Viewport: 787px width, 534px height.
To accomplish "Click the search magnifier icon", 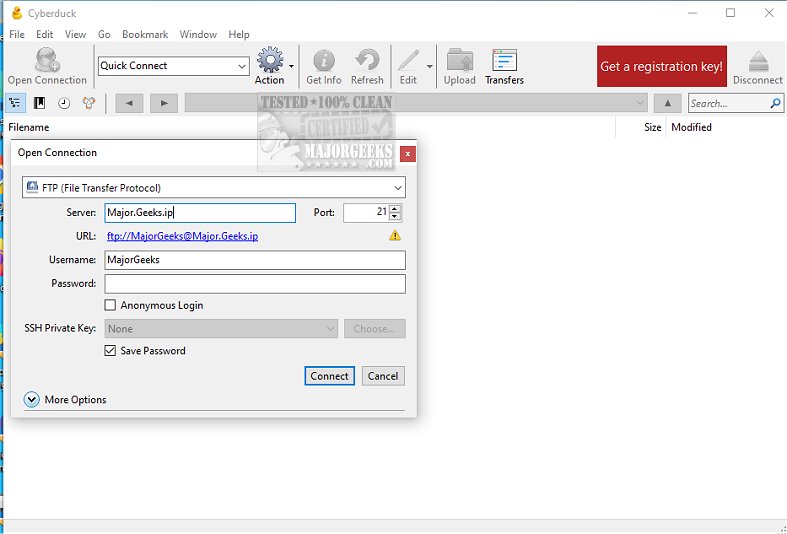I will click(775, 103).
